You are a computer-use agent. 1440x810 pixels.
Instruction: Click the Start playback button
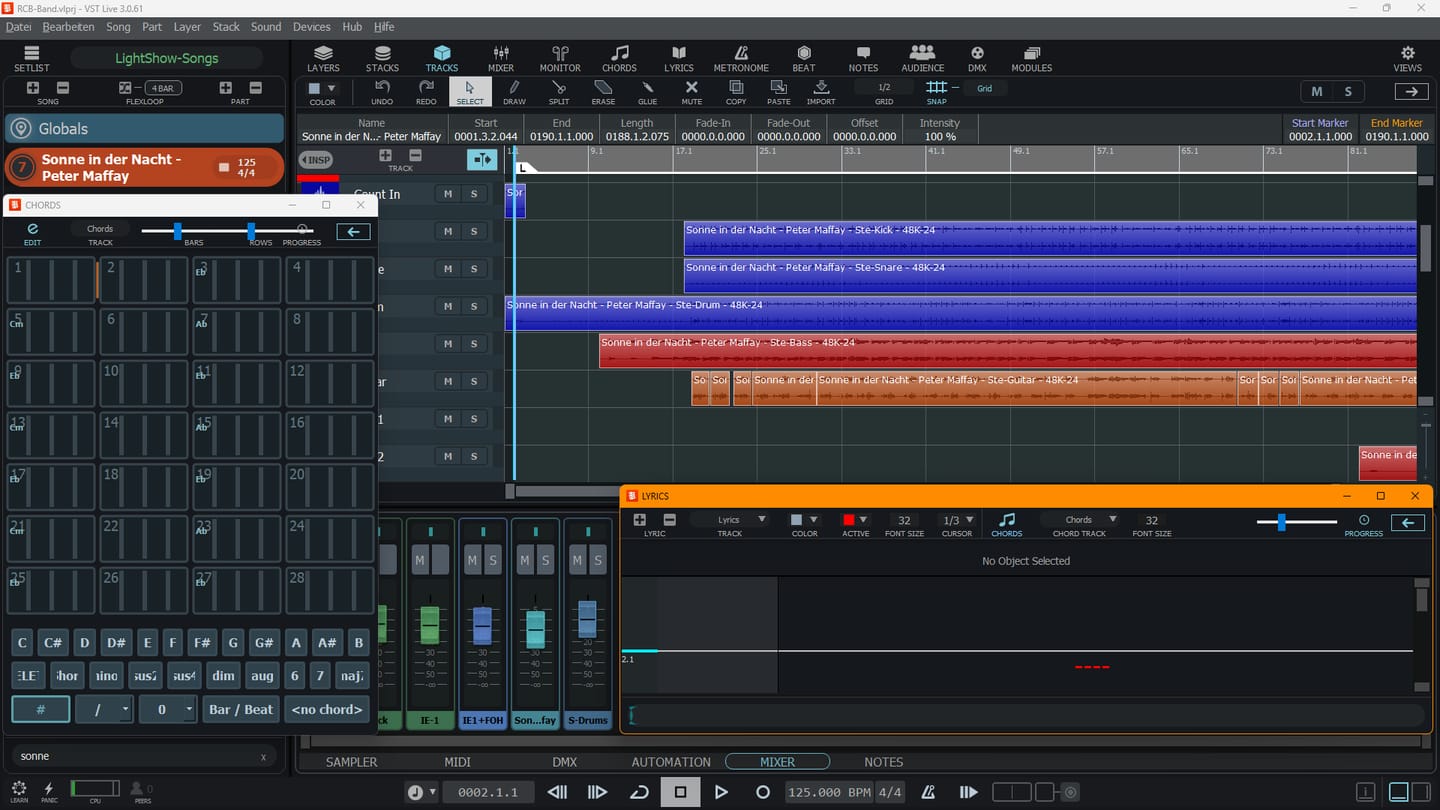[721, 792]
